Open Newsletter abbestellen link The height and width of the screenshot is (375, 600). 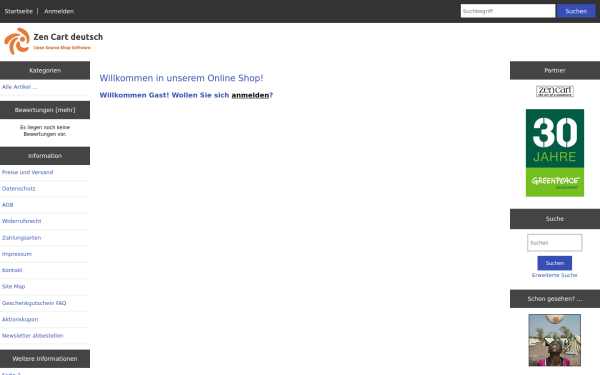(x=33, y=336)
